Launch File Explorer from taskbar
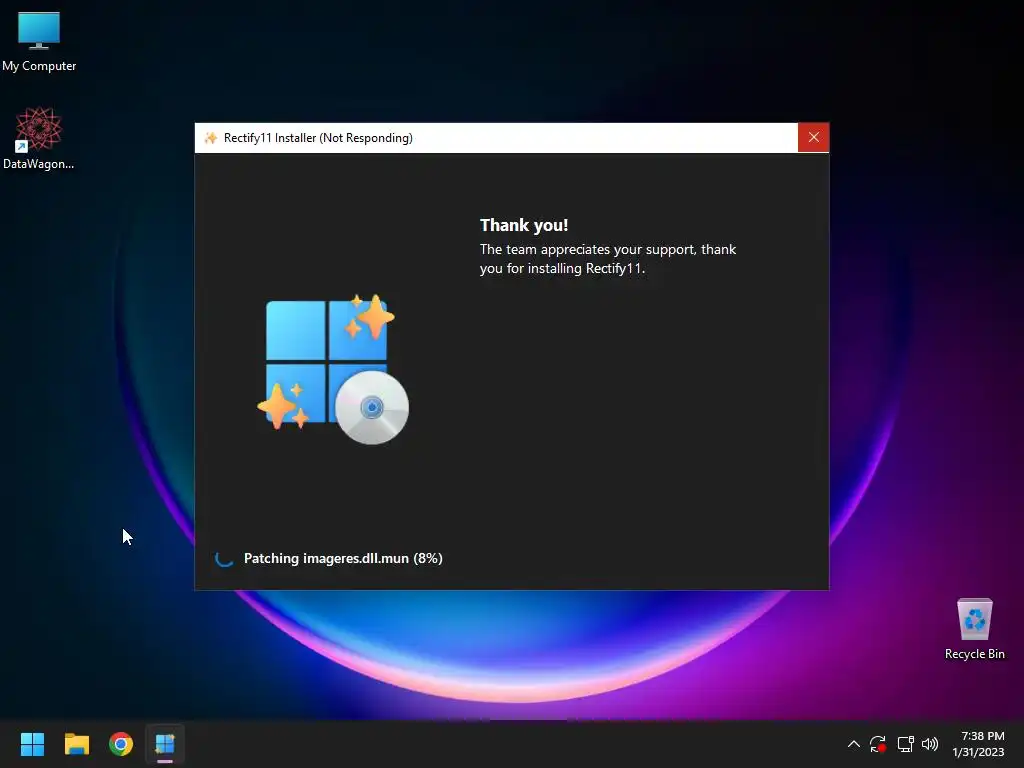This screenshot has width=1024, height=768. [76, 744]
